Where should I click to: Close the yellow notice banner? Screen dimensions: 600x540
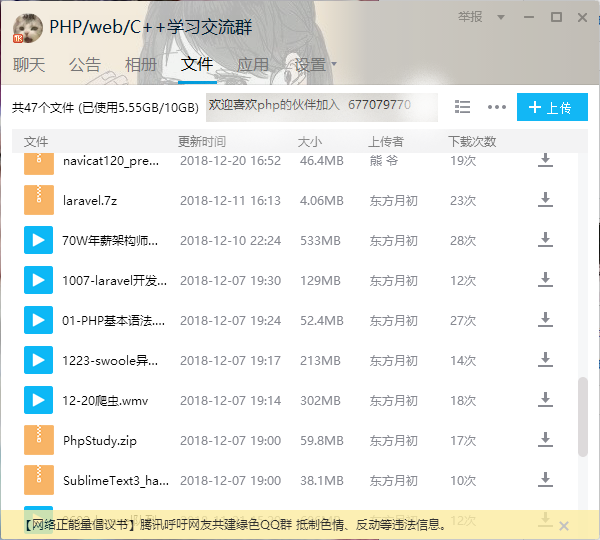coord(564,526)
